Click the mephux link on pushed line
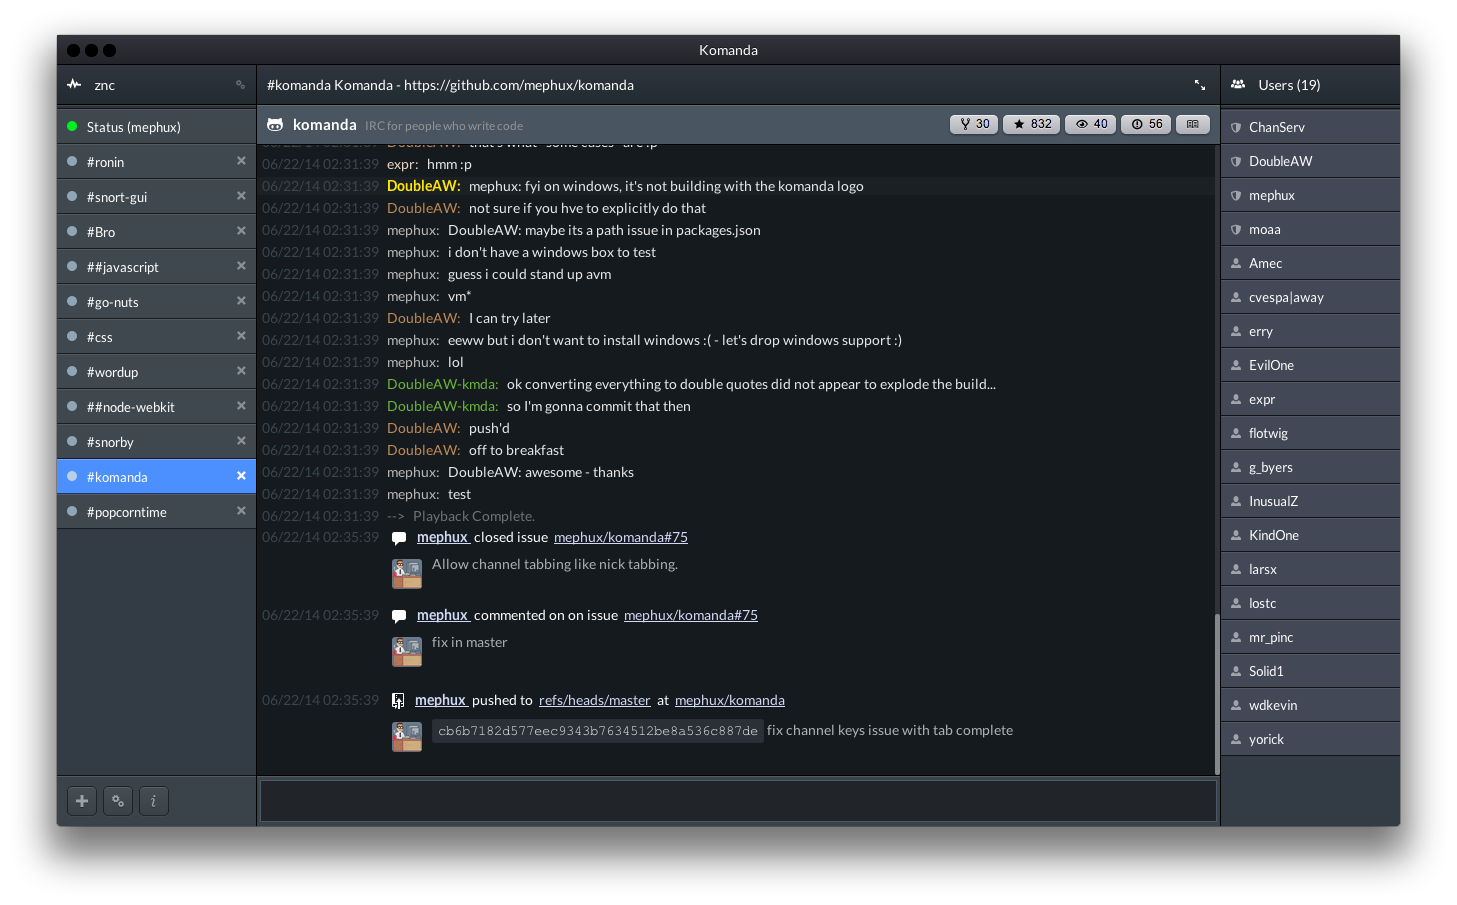The image size is (1457, 905). click(x=440, y=700)
